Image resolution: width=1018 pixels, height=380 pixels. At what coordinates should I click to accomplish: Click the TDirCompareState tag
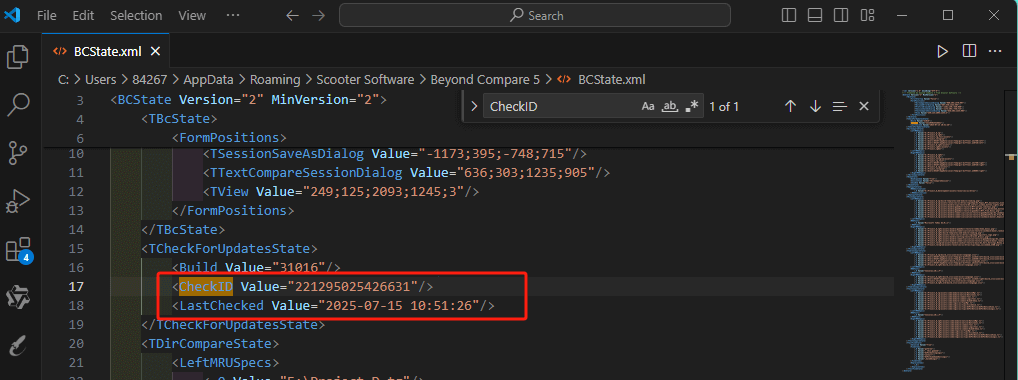(x=210, y=343)
